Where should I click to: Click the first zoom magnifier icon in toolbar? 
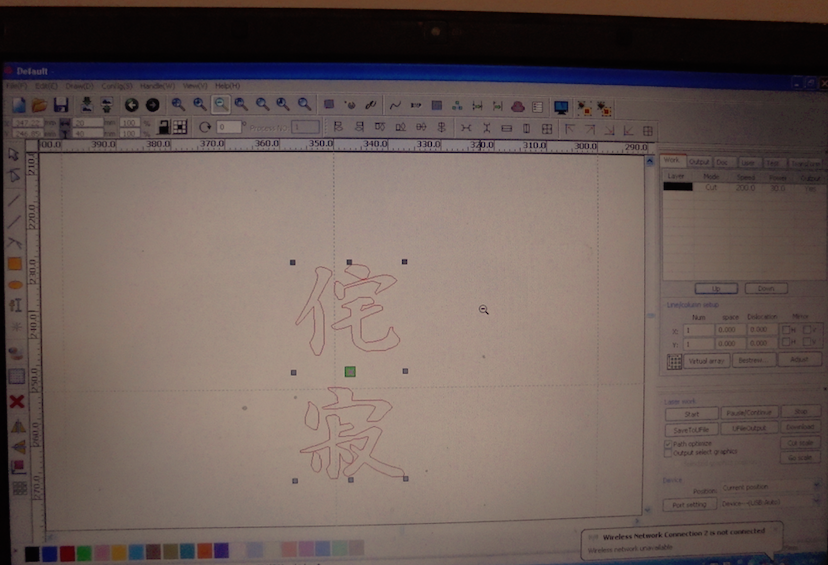178,105
